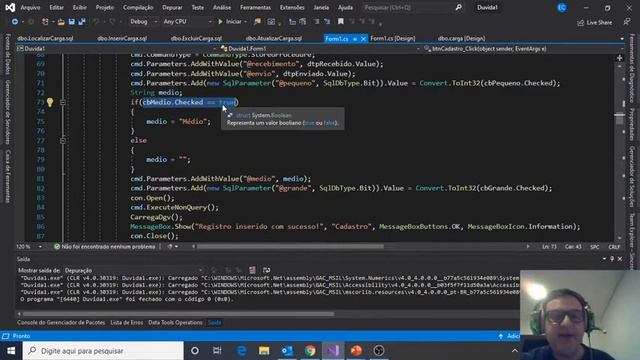640x360 pixels.
Task: Click the no problems found status indicator
Action: pyautogui.click(x=105, y=247)
